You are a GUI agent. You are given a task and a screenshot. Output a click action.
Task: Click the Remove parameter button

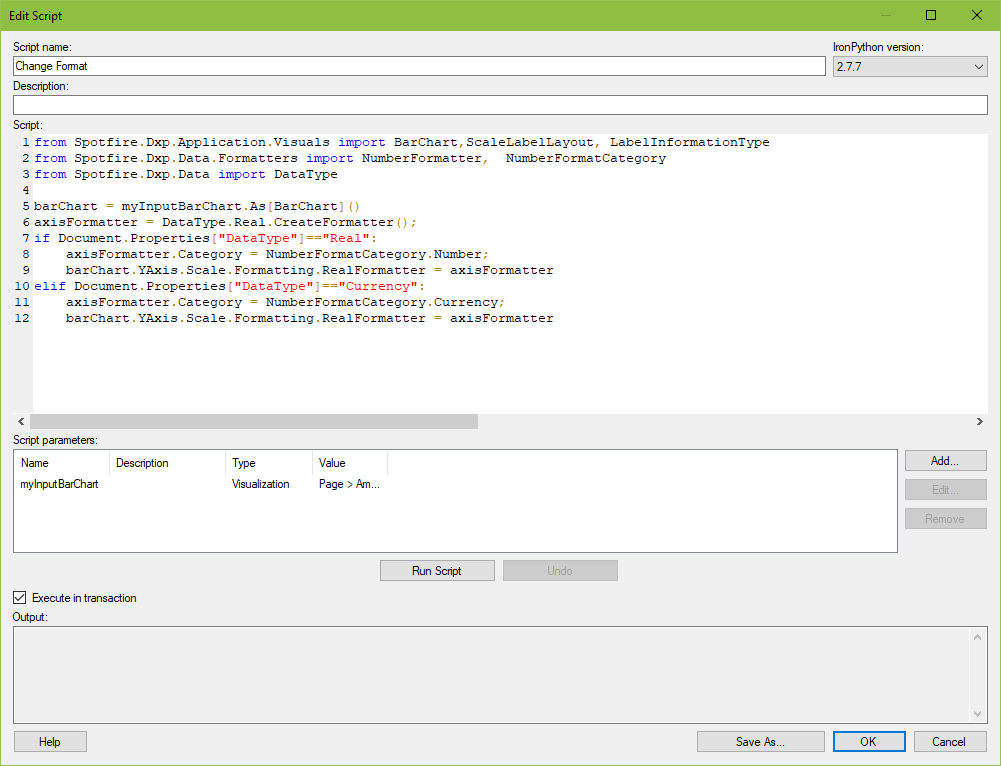click(x=944, y=518)
